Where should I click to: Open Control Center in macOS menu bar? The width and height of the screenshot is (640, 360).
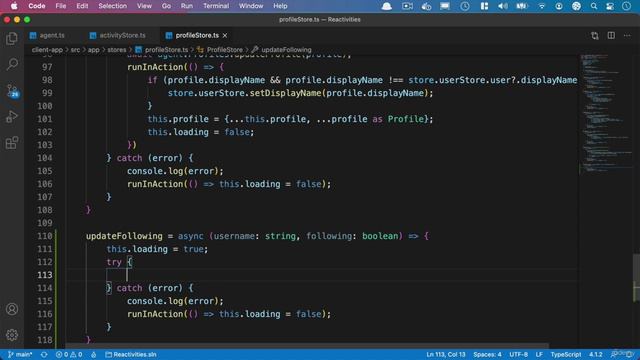tap(610, 6)
